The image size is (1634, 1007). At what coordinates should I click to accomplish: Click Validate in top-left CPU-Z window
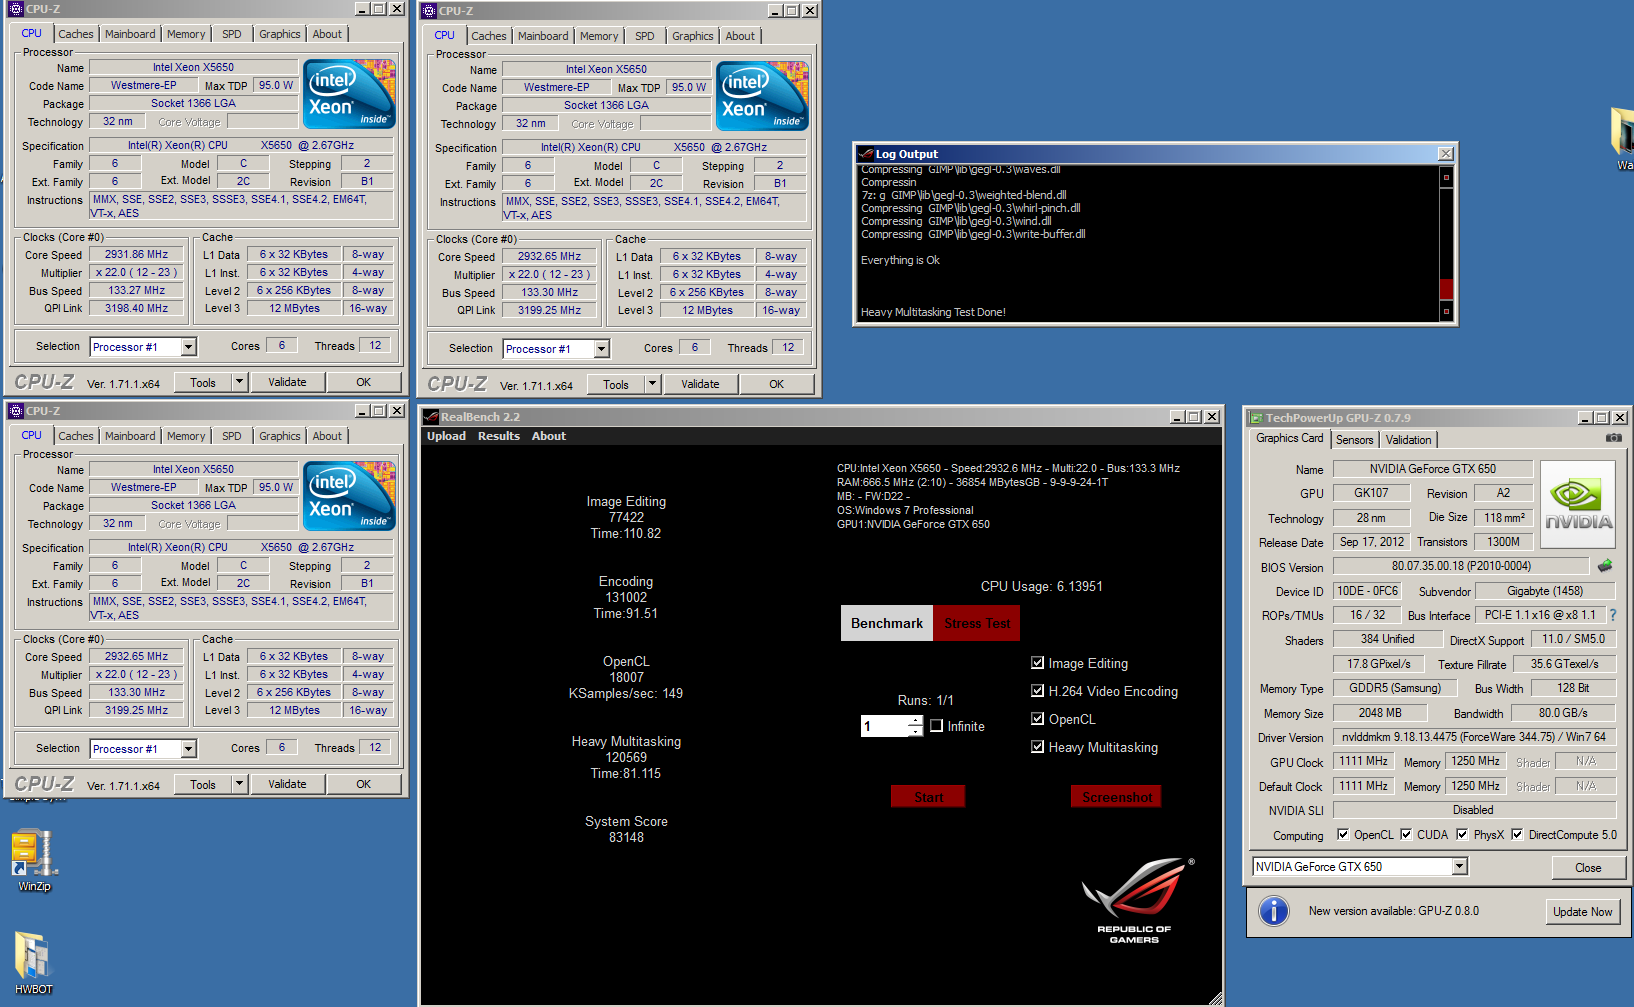(x=287, y=382)
